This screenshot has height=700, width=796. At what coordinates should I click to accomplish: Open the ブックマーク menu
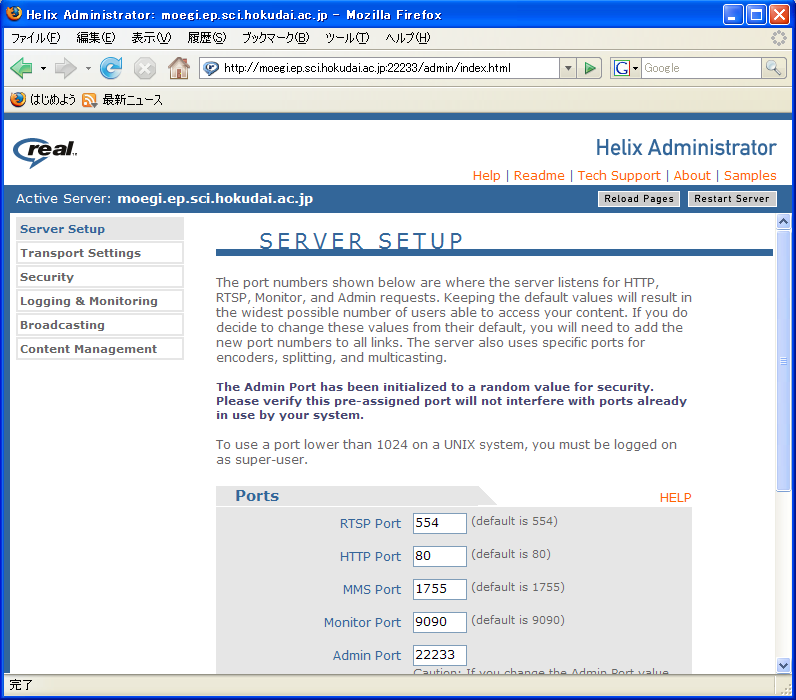tap(276, 38)
